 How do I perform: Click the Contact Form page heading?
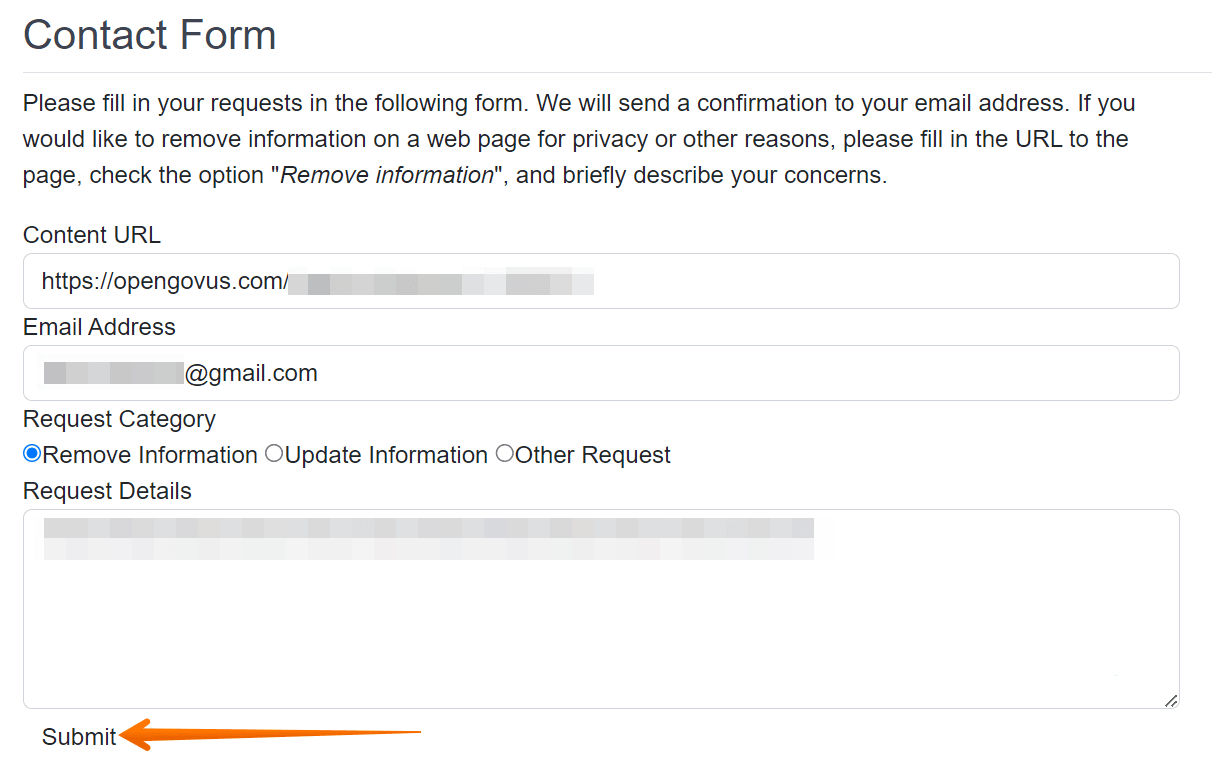coord(149,34)
